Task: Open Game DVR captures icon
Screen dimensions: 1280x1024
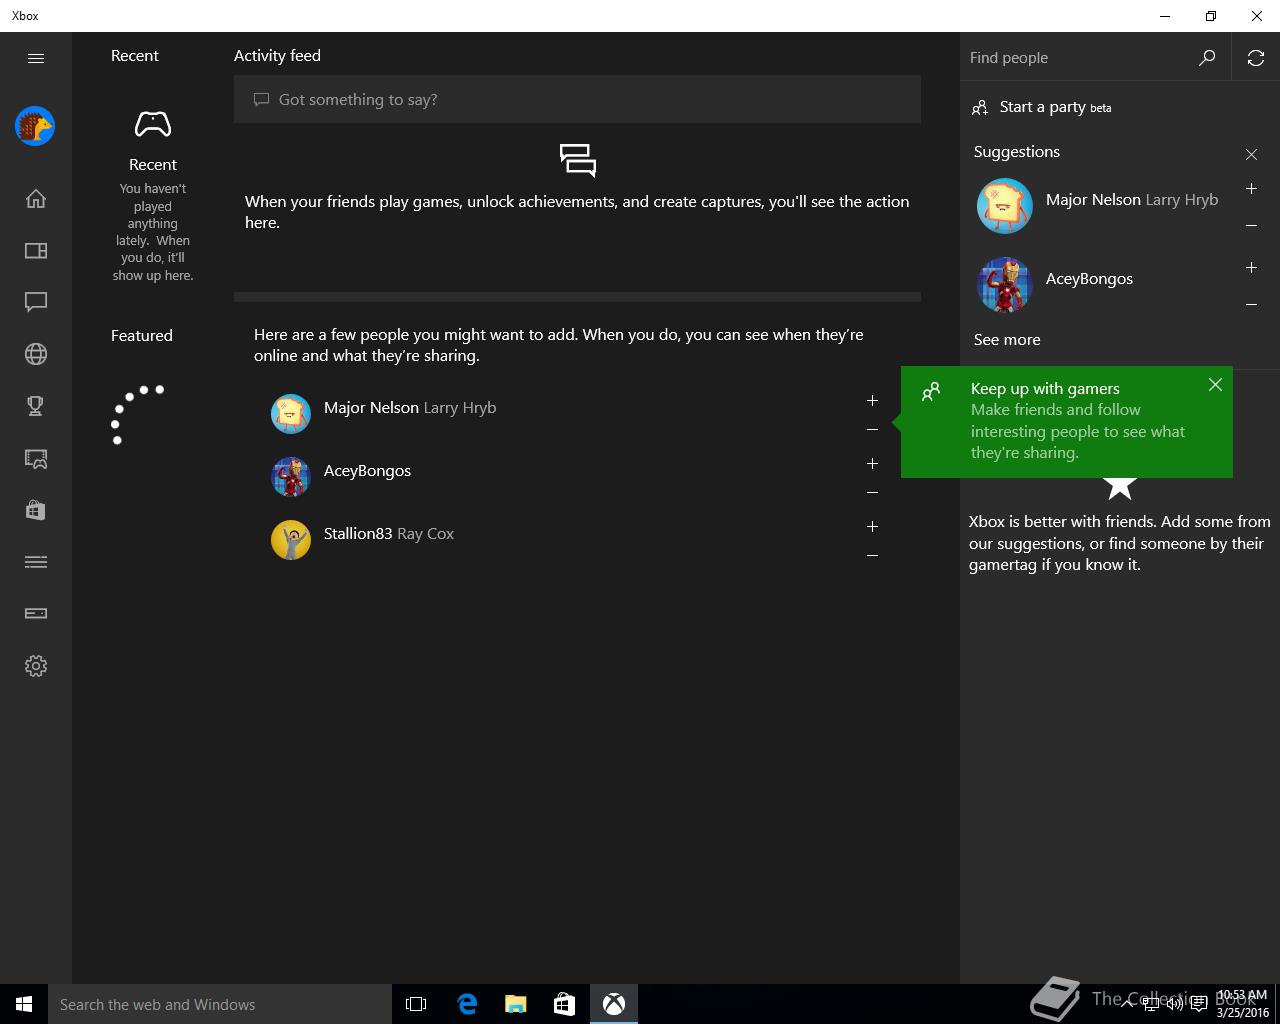Action: click(36, 458)
